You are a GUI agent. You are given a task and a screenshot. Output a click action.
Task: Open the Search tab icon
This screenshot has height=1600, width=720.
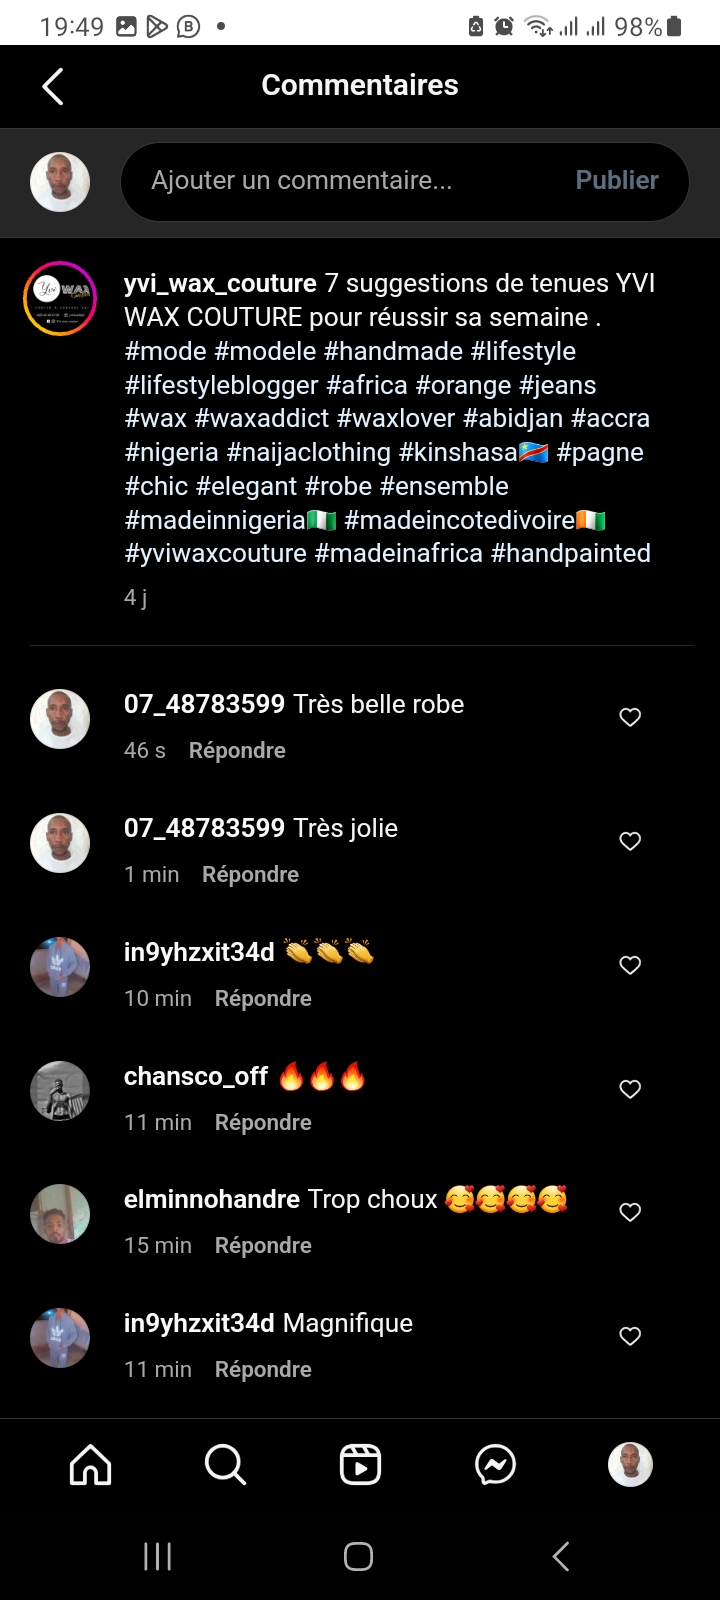(x=225, y=1465)
